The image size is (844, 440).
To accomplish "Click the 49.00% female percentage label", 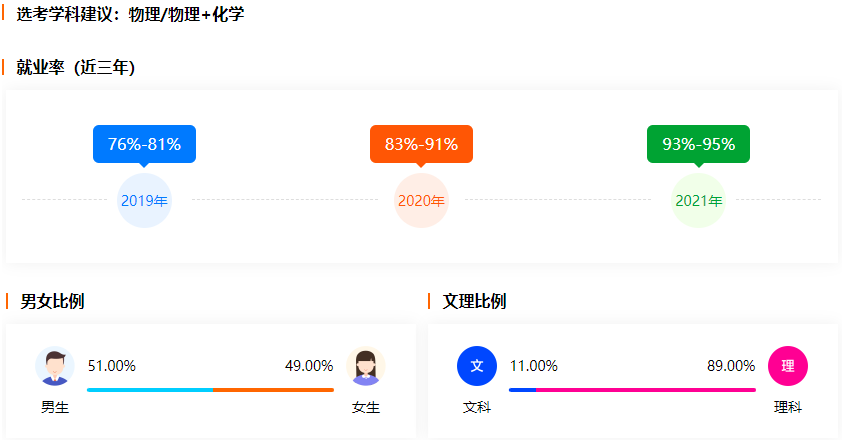I will (x=309, y=366).
